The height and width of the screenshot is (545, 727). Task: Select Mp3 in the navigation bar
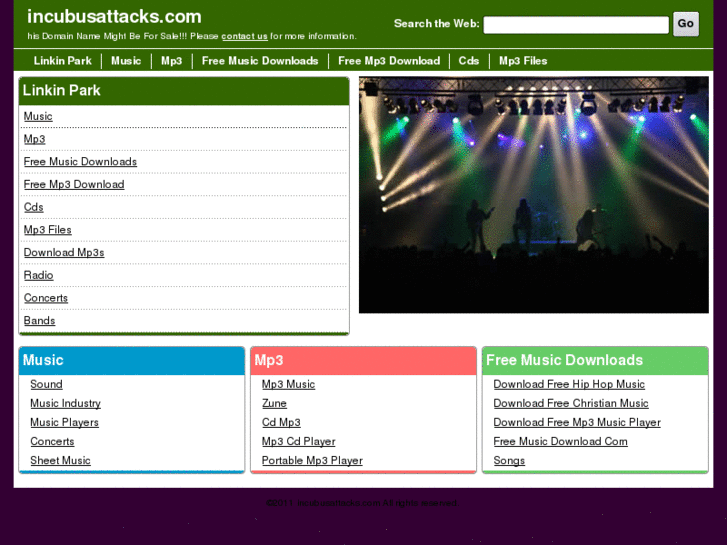172,61
